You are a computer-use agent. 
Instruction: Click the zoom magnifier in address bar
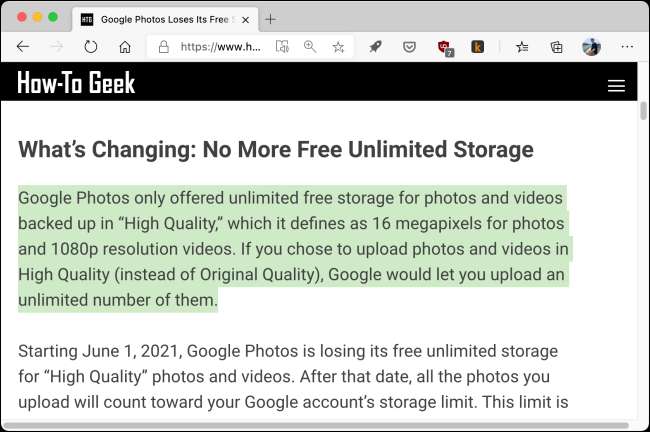[310, 47]
